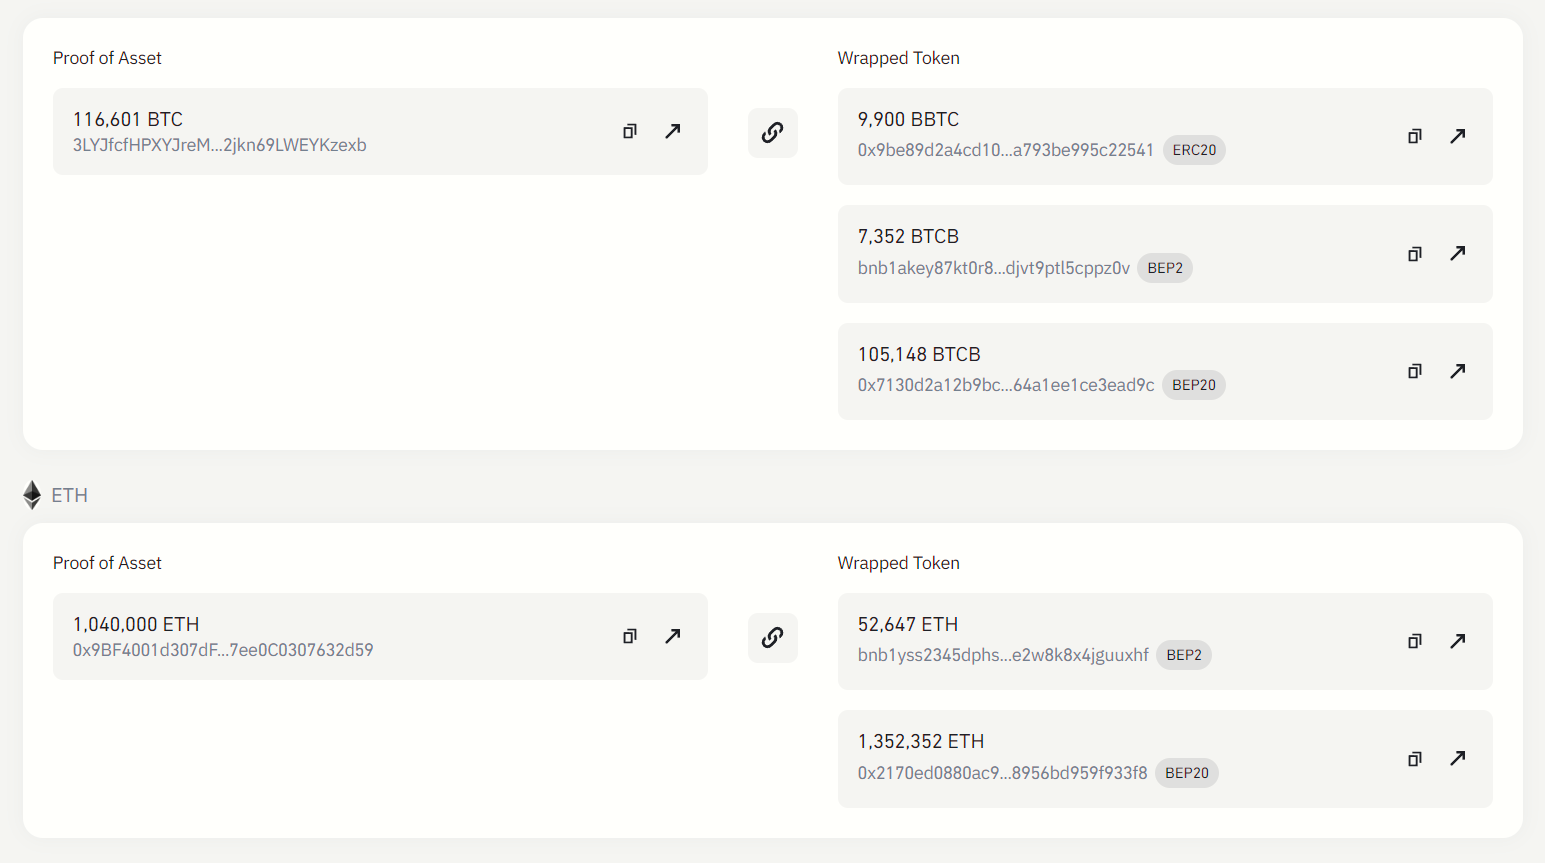Open the 105,148 BTCB address externally

pos(1458,371)
